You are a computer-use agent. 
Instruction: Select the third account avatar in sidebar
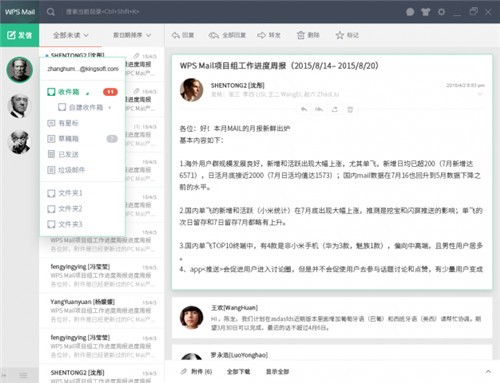point(20,142)
